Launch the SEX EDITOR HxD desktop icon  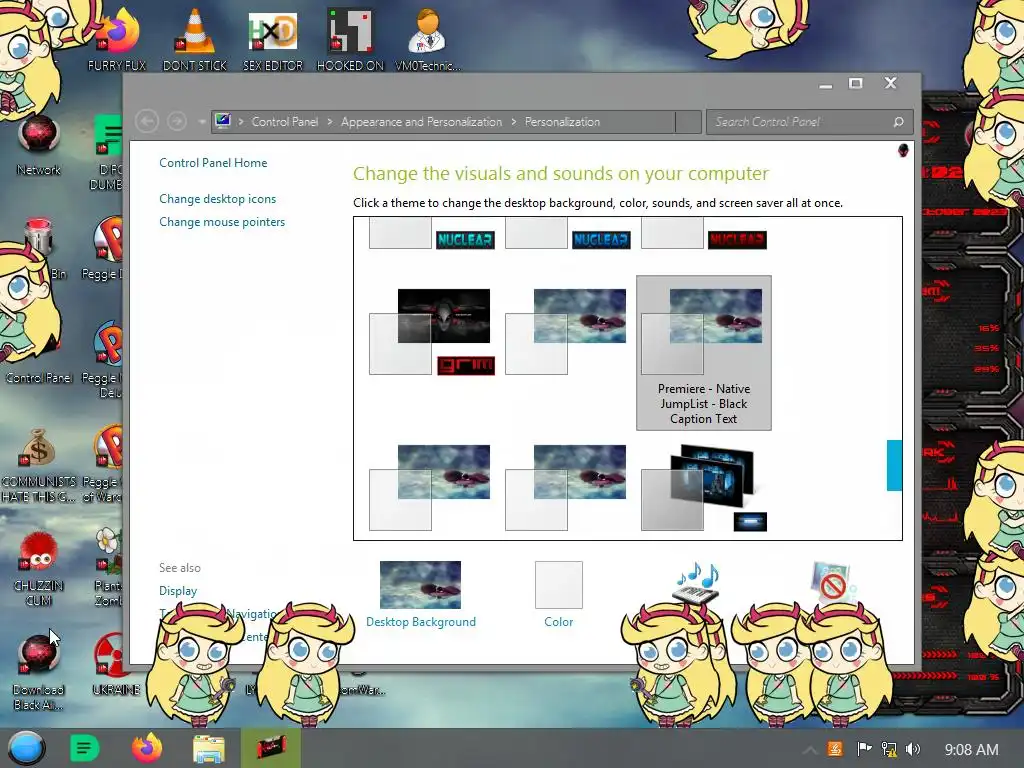coord(273,39)
